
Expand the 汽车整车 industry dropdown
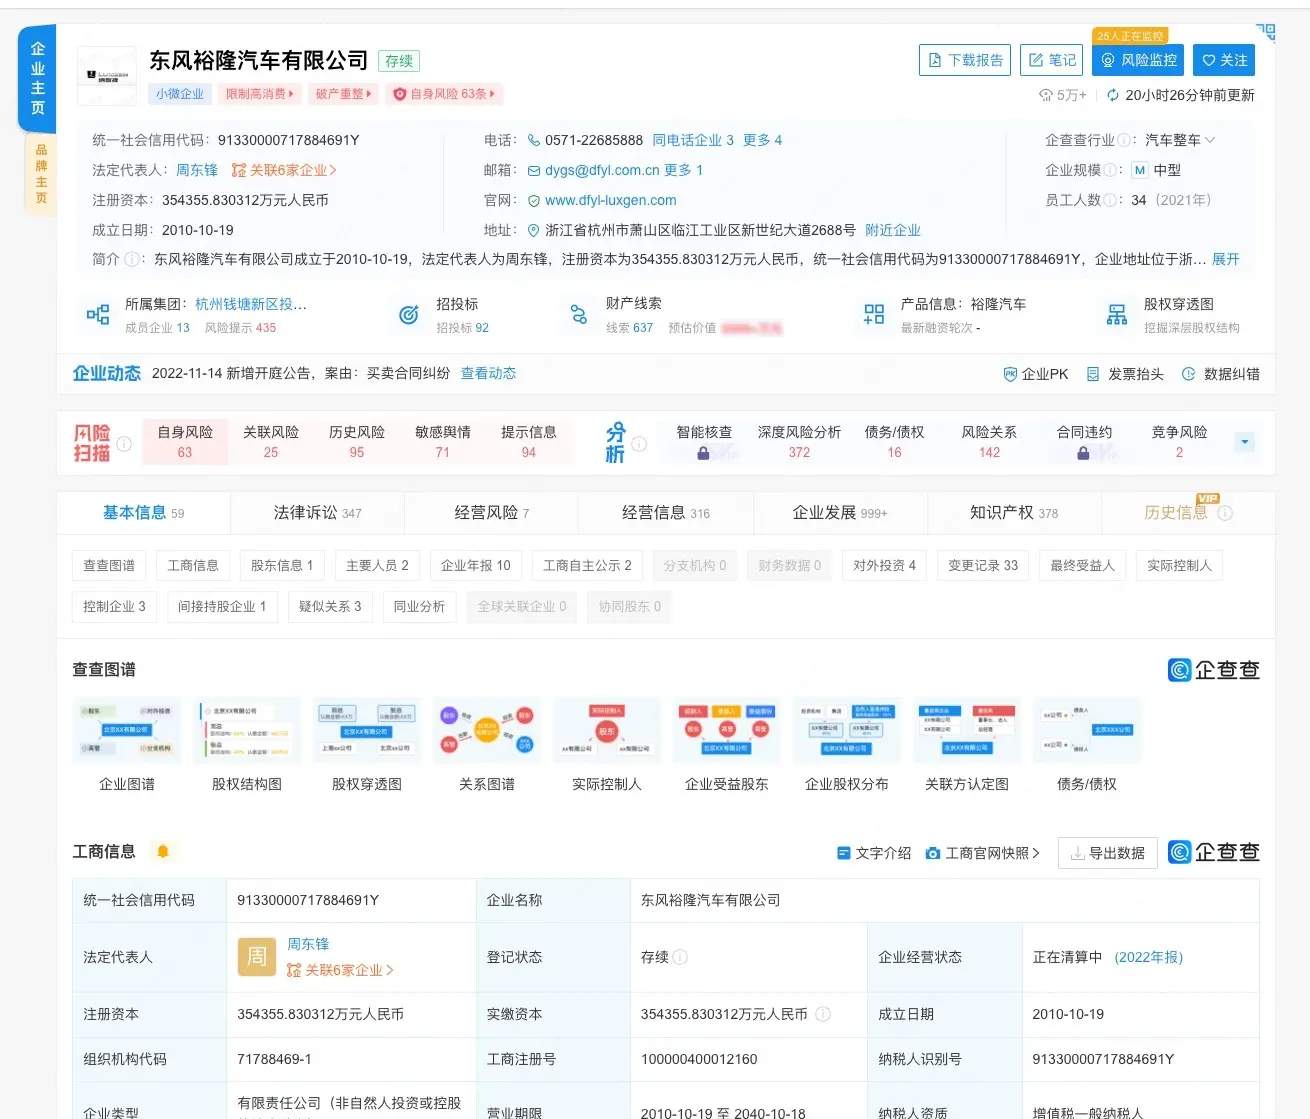click(x=1180, y=140)
